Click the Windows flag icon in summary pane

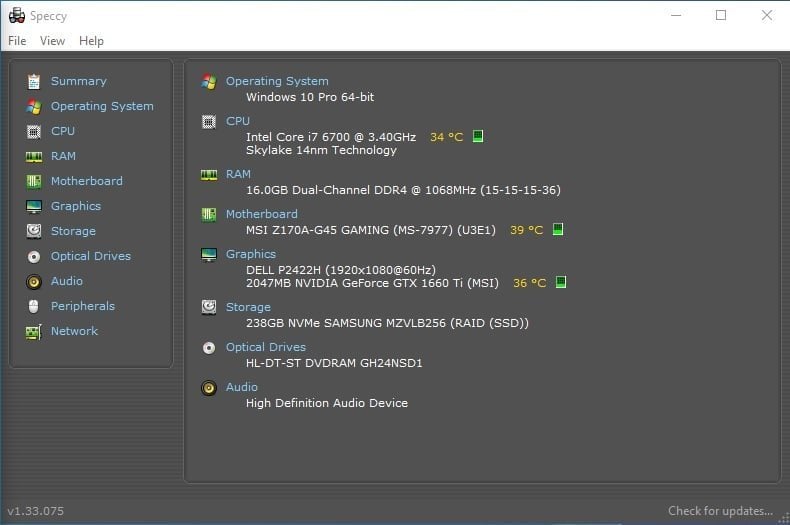point(209,82)
